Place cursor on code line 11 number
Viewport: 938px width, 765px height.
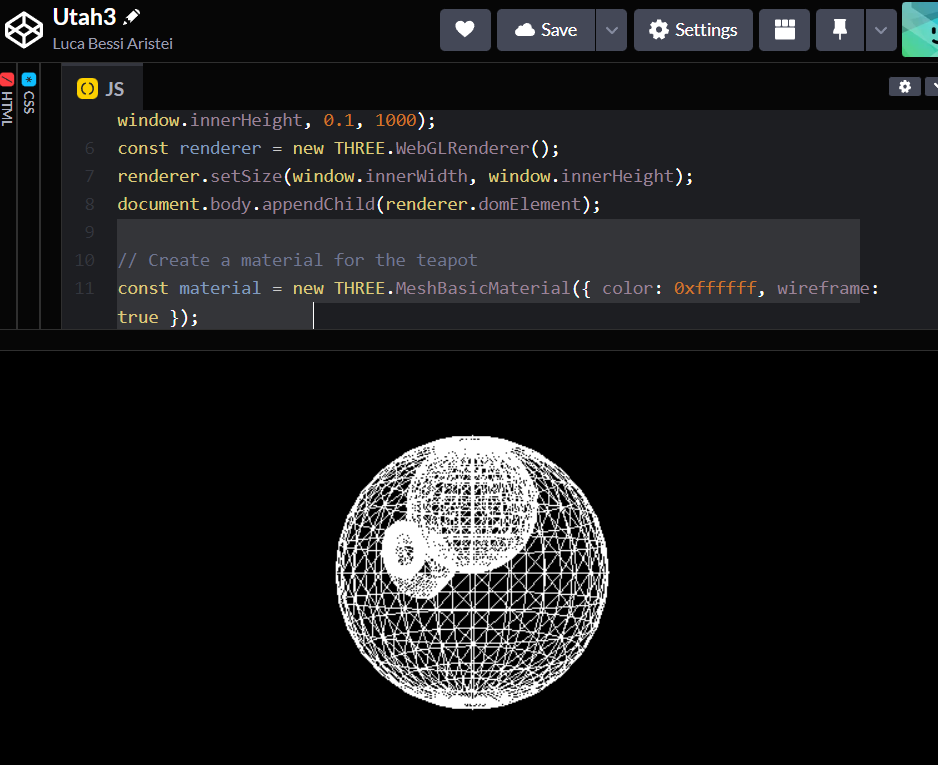click(x=85, y=289)
